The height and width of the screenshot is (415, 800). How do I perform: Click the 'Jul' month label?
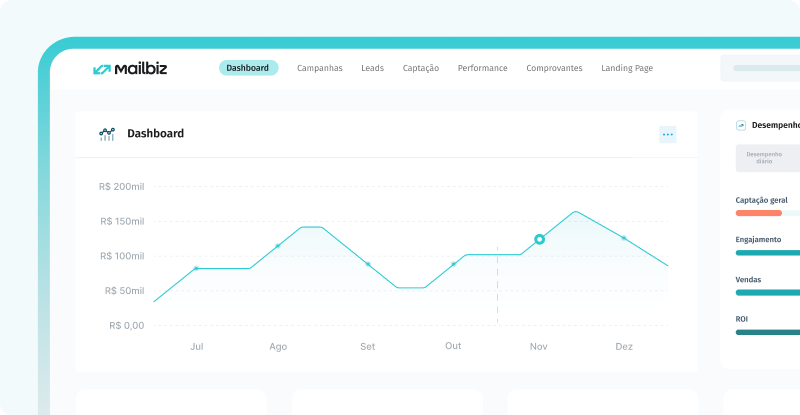(196, 347)
